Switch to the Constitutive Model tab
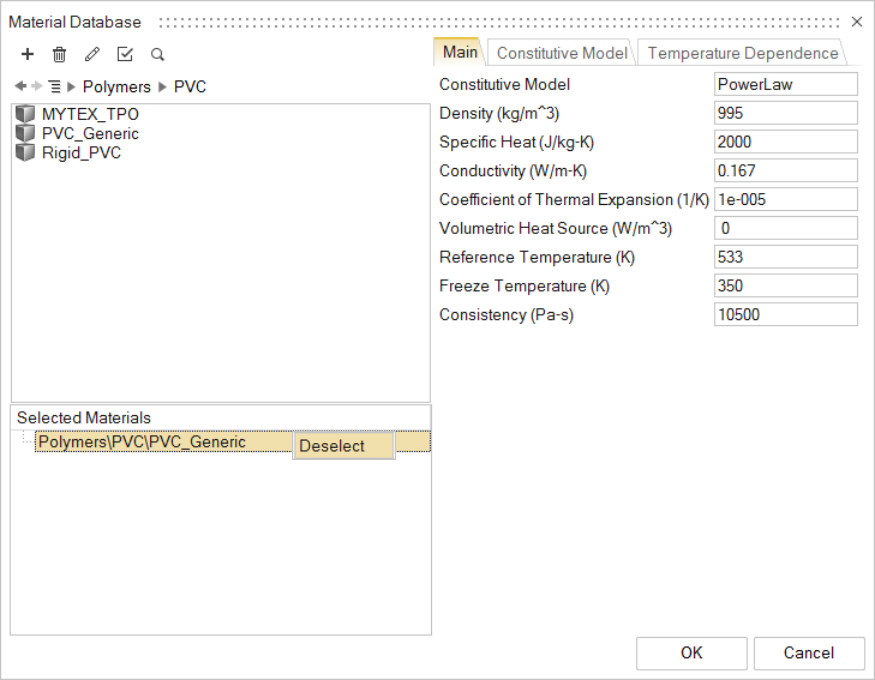875x680 pixels. [x=562, y=53]
